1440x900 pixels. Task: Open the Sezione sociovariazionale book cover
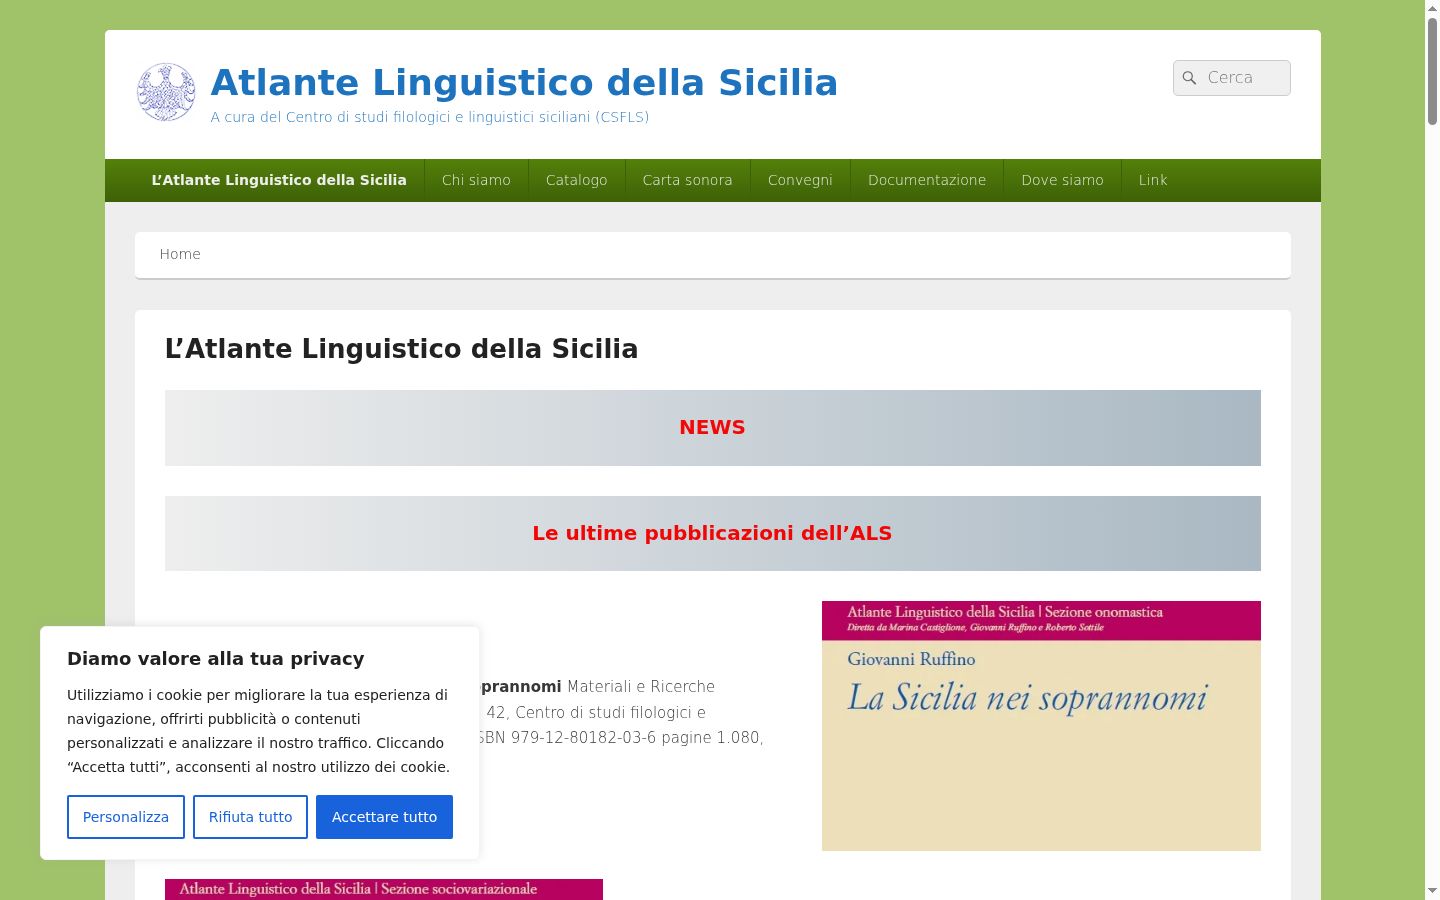[x=384, y=889]
